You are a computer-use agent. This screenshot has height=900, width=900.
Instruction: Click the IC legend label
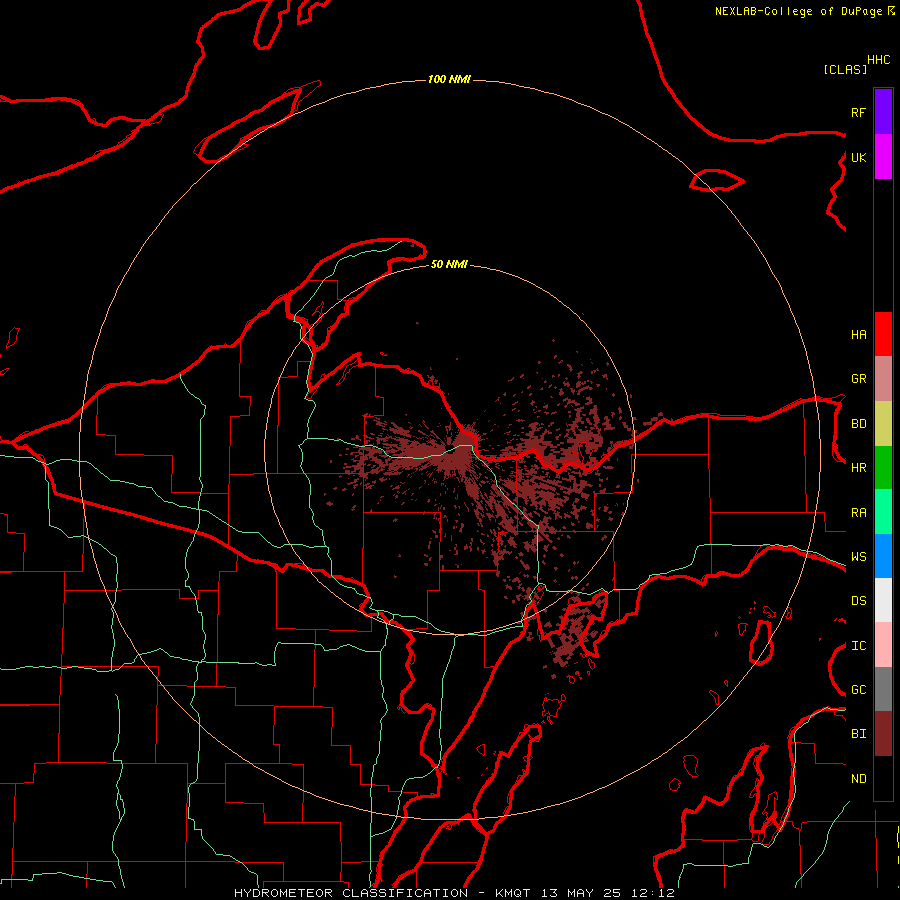(858, 646)
